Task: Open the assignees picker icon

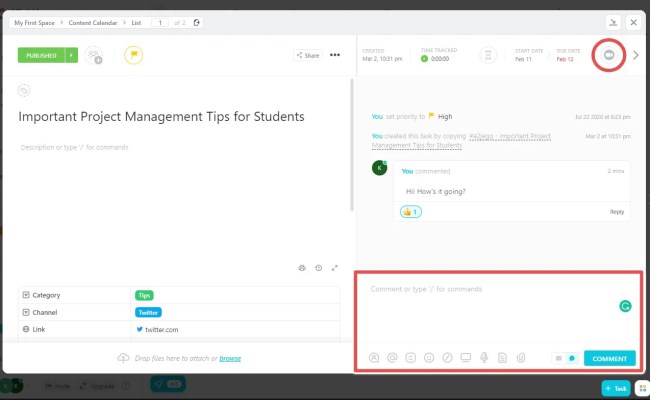Action: tap(94, 55)
